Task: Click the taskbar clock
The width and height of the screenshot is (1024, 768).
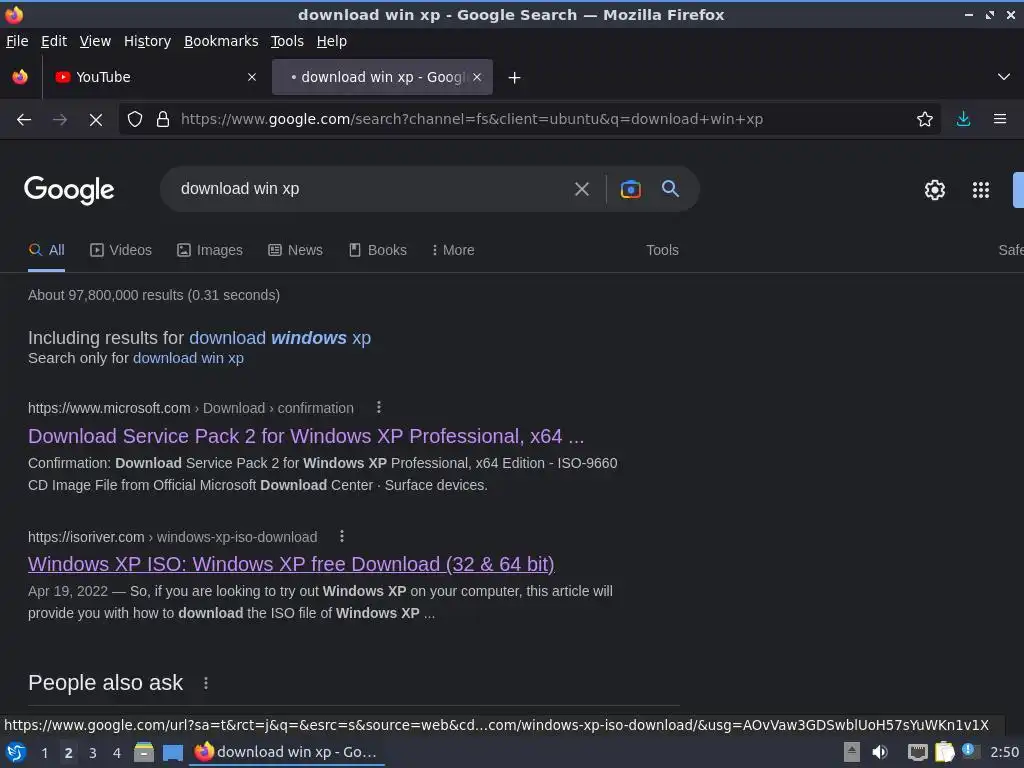Action: tap(1004, 752)
